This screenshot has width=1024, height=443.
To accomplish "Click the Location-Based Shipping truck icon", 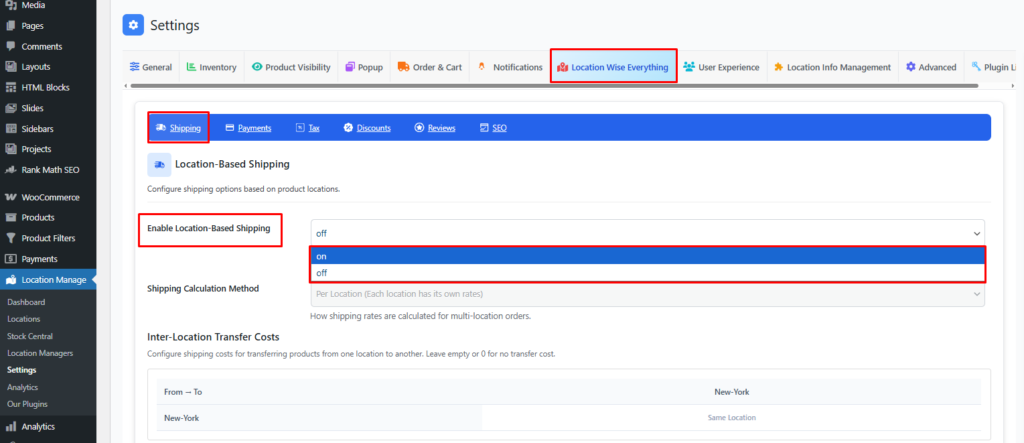I will tap(160, 164).
